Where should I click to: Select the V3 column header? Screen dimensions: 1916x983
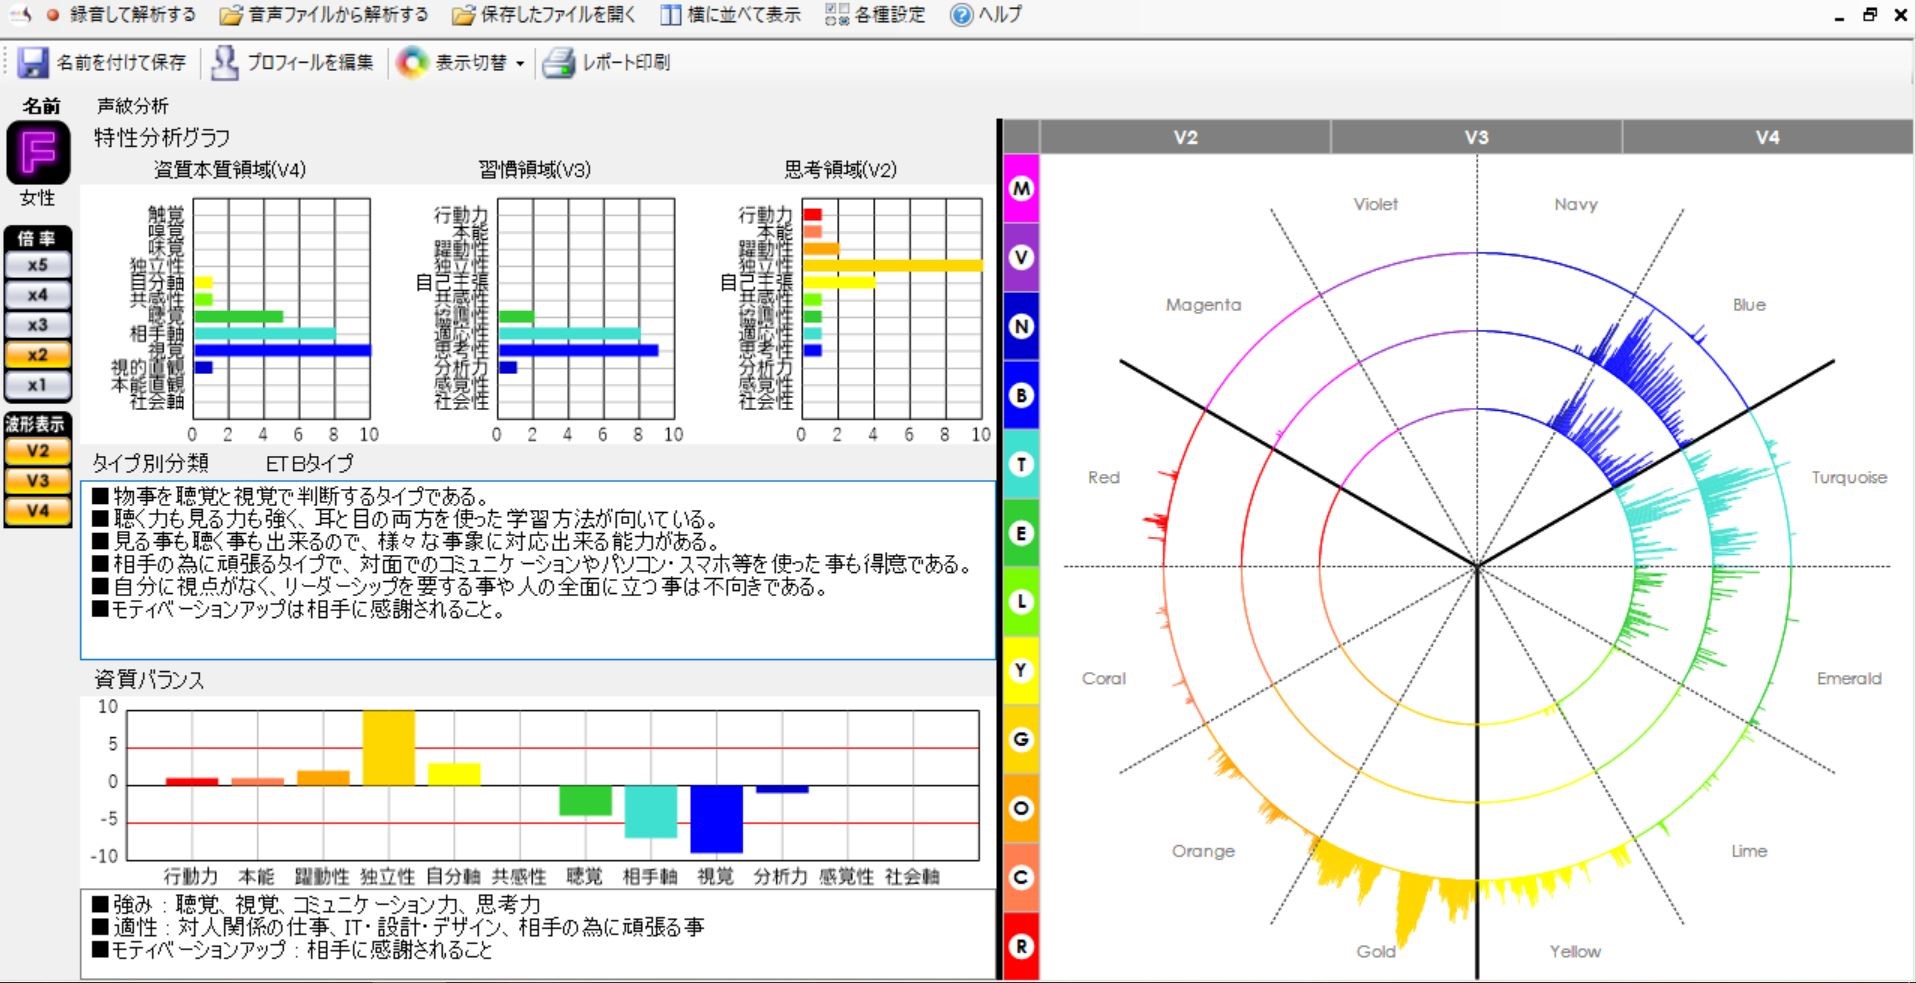coord(1476,137)
